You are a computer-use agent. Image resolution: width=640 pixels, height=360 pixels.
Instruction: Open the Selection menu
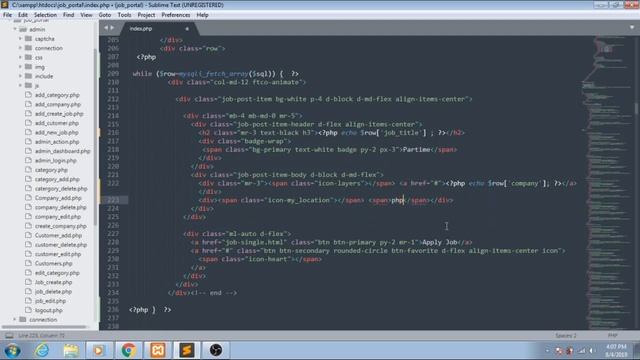[45, 15]
